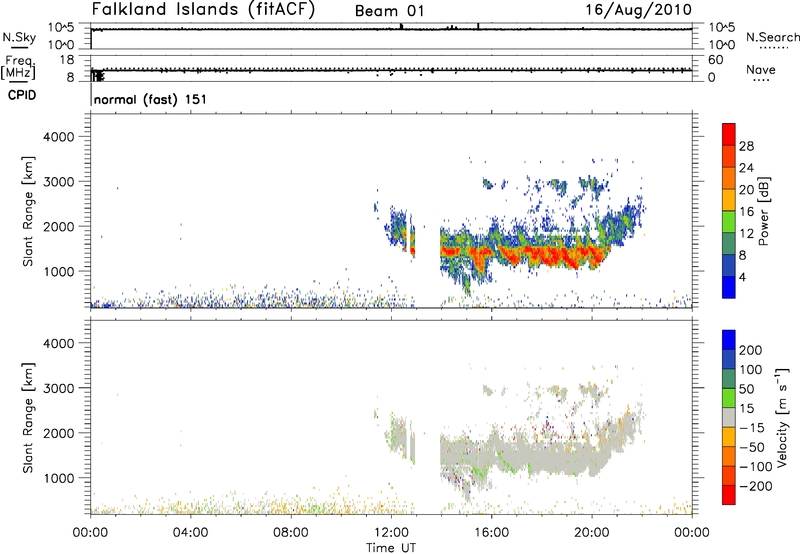Click the 'Velocity [m s-1]' color bar label

tap(782, 417)
